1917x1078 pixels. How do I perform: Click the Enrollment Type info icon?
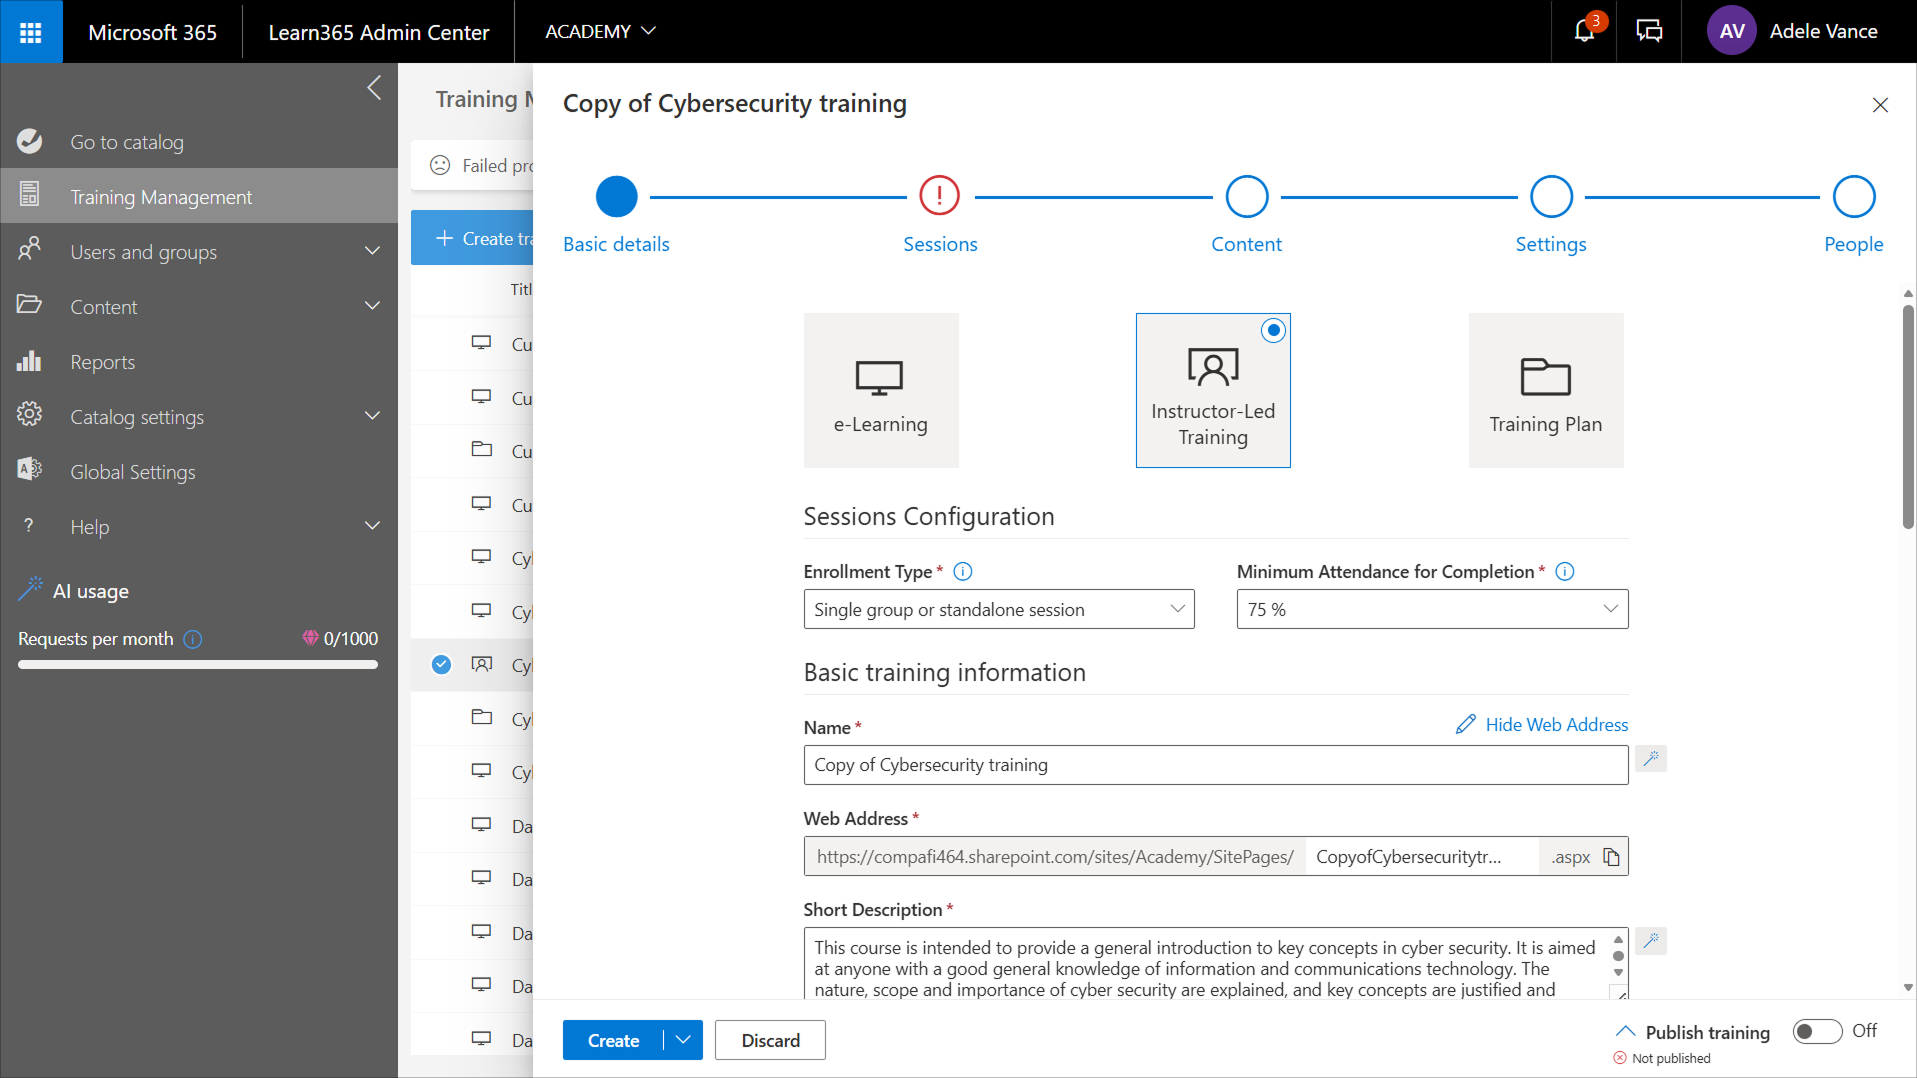[963, 572]
